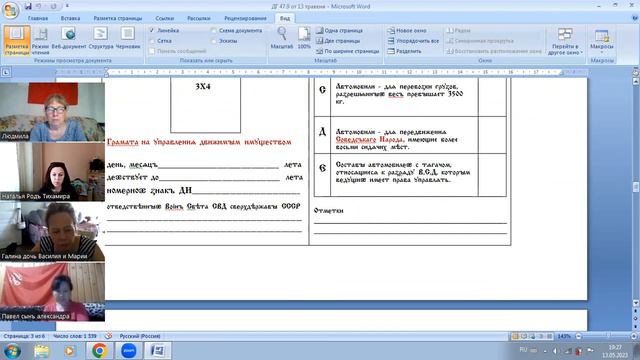Click the vertical scrollbar thumb
The height and width of the screenshot is (360, 640).
(x=636, y=187)
